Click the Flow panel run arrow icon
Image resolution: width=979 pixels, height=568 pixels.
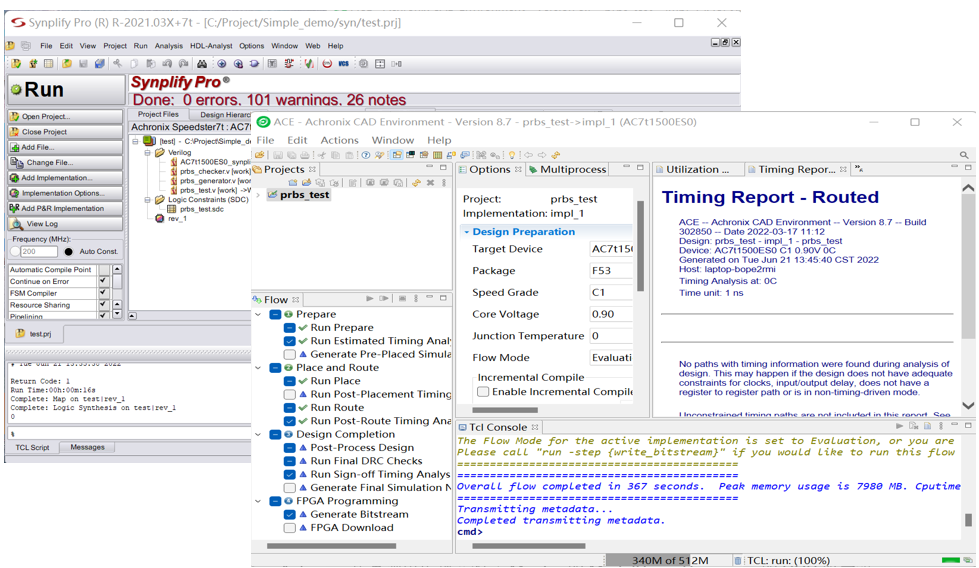click(370, 299)
